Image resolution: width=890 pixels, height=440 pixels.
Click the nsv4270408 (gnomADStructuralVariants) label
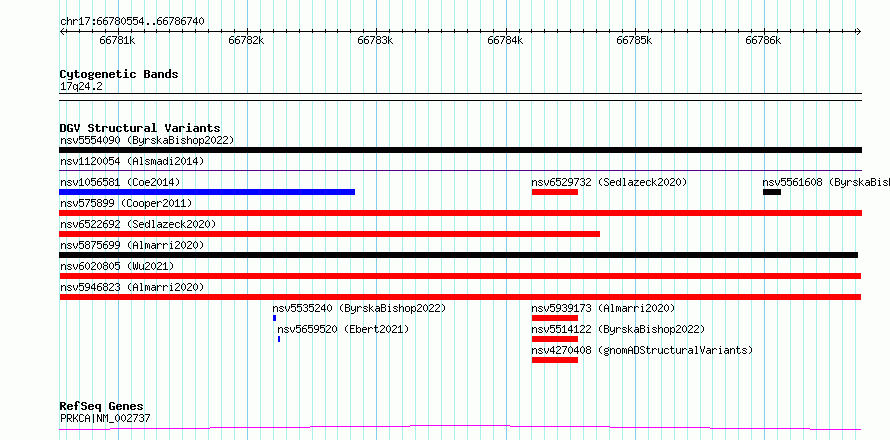pyautogui.click(x=642, y=350)
